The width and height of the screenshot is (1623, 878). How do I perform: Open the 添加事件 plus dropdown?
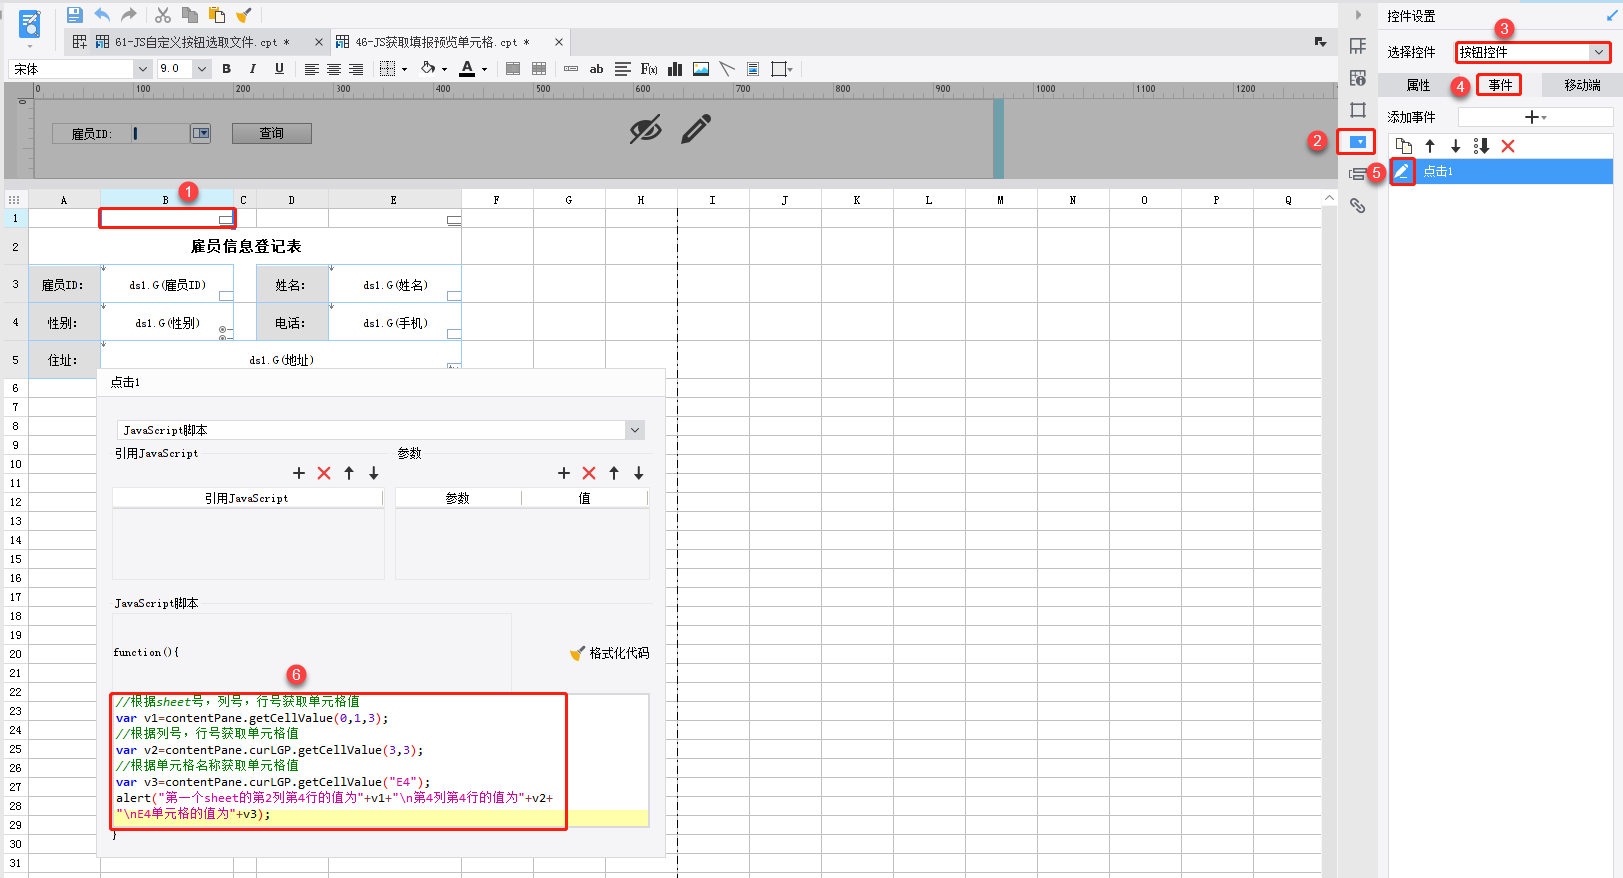click(1535, 117)
